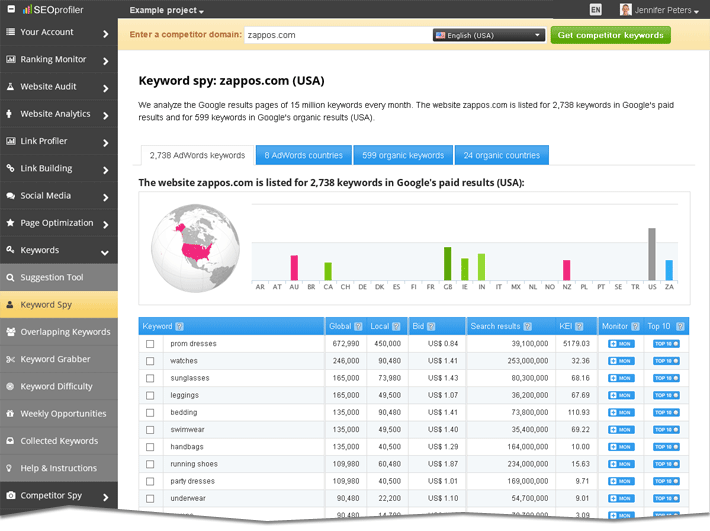Screen dimensions: 710x531
Task: Click the EN language icon
Action: [595, 10]
